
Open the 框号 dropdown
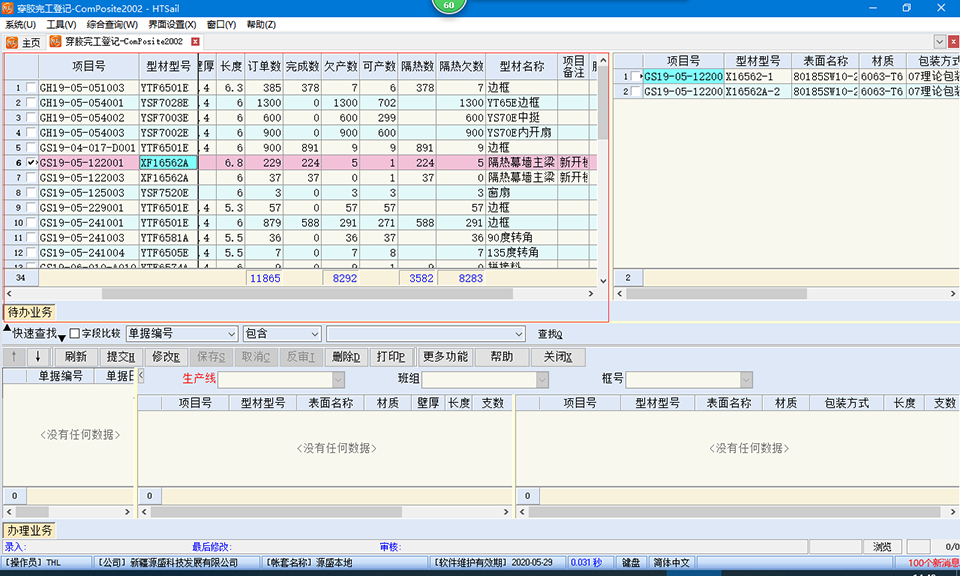pos(746,380)
